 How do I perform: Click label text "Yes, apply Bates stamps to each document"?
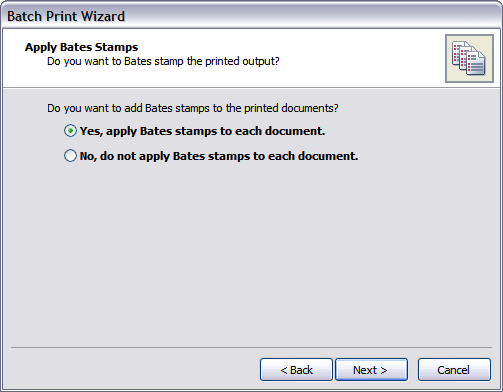tap(201, 131)
